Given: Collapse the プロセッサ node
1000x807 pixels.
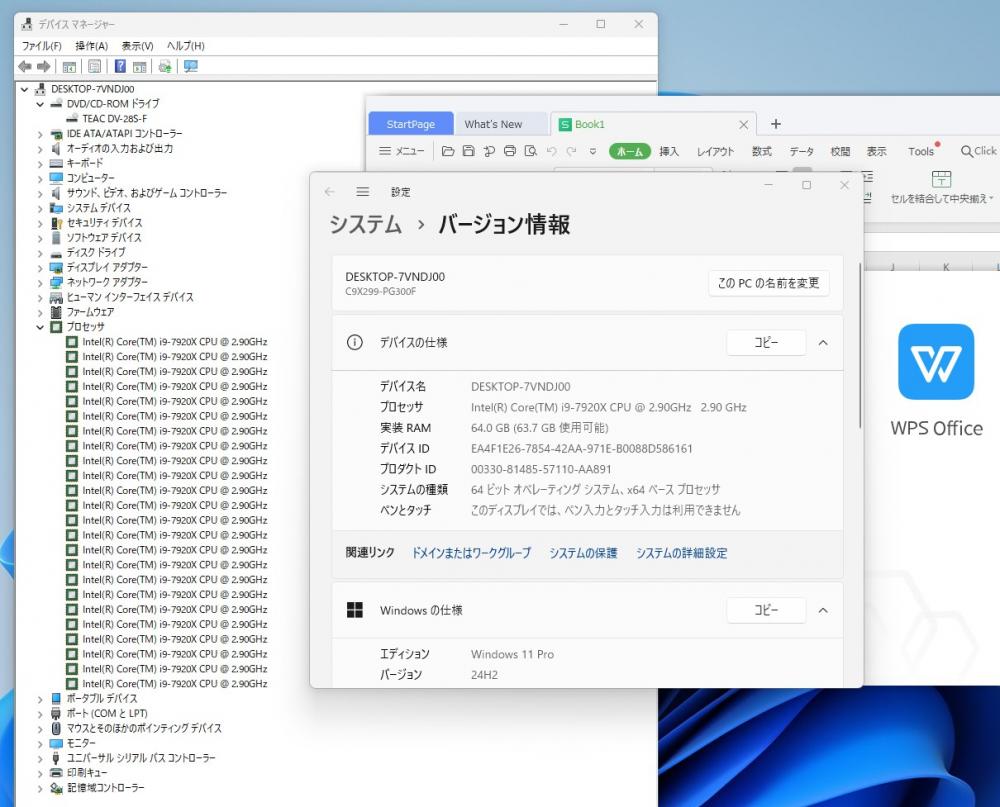Looking at the screenshot, I should 40,327.
